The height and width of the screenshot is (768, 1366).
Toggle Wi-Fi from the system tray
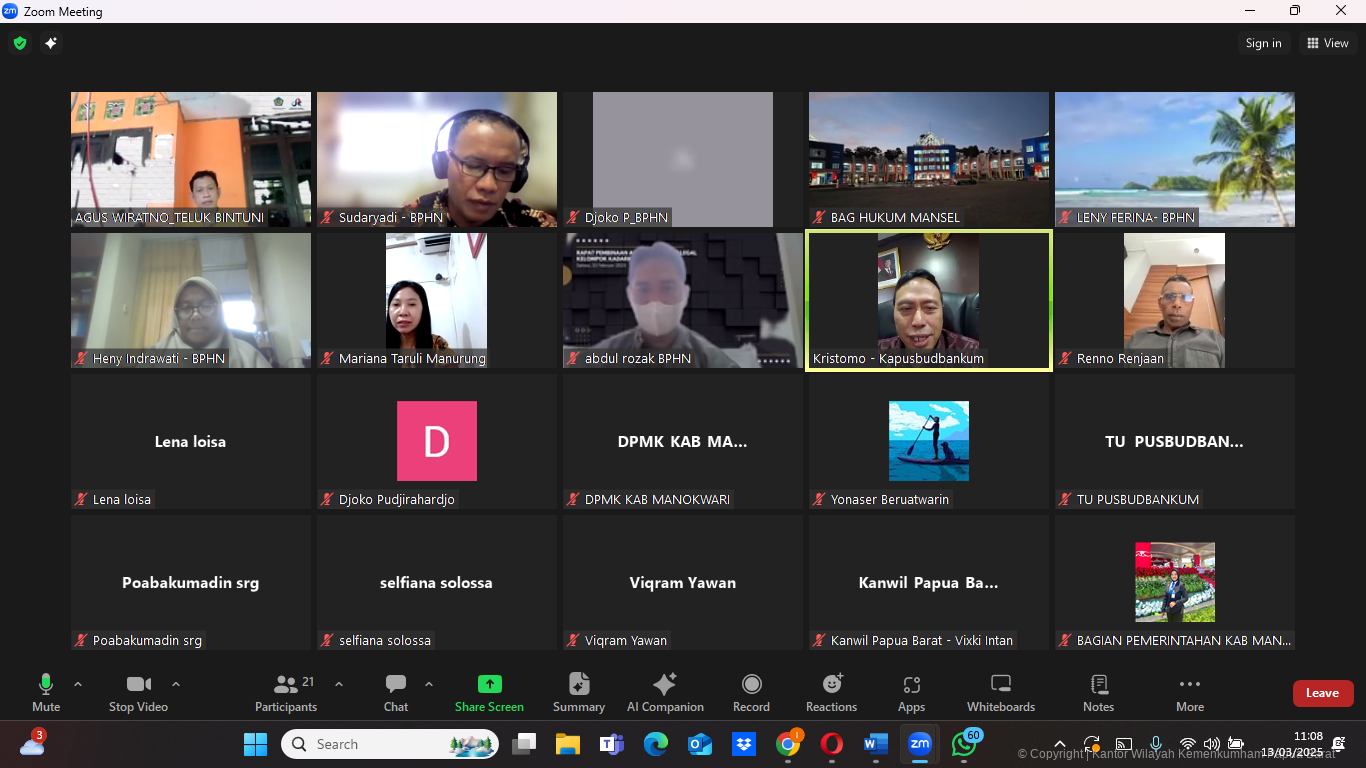(1187, 744)
